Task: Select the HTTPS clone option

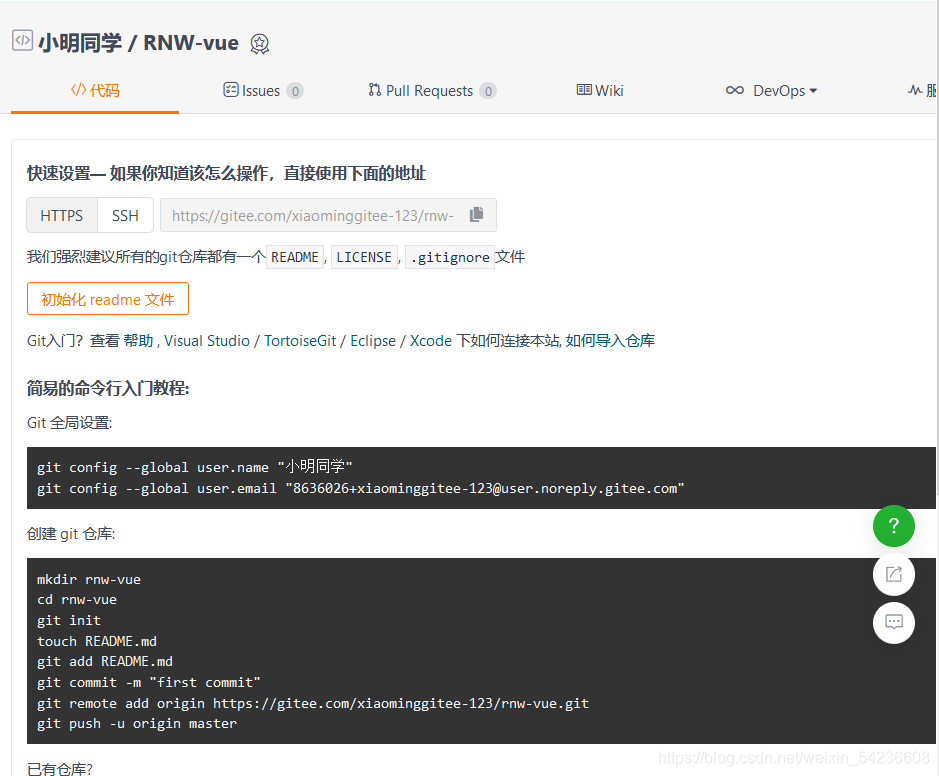Action: click(x=62, y=216)
